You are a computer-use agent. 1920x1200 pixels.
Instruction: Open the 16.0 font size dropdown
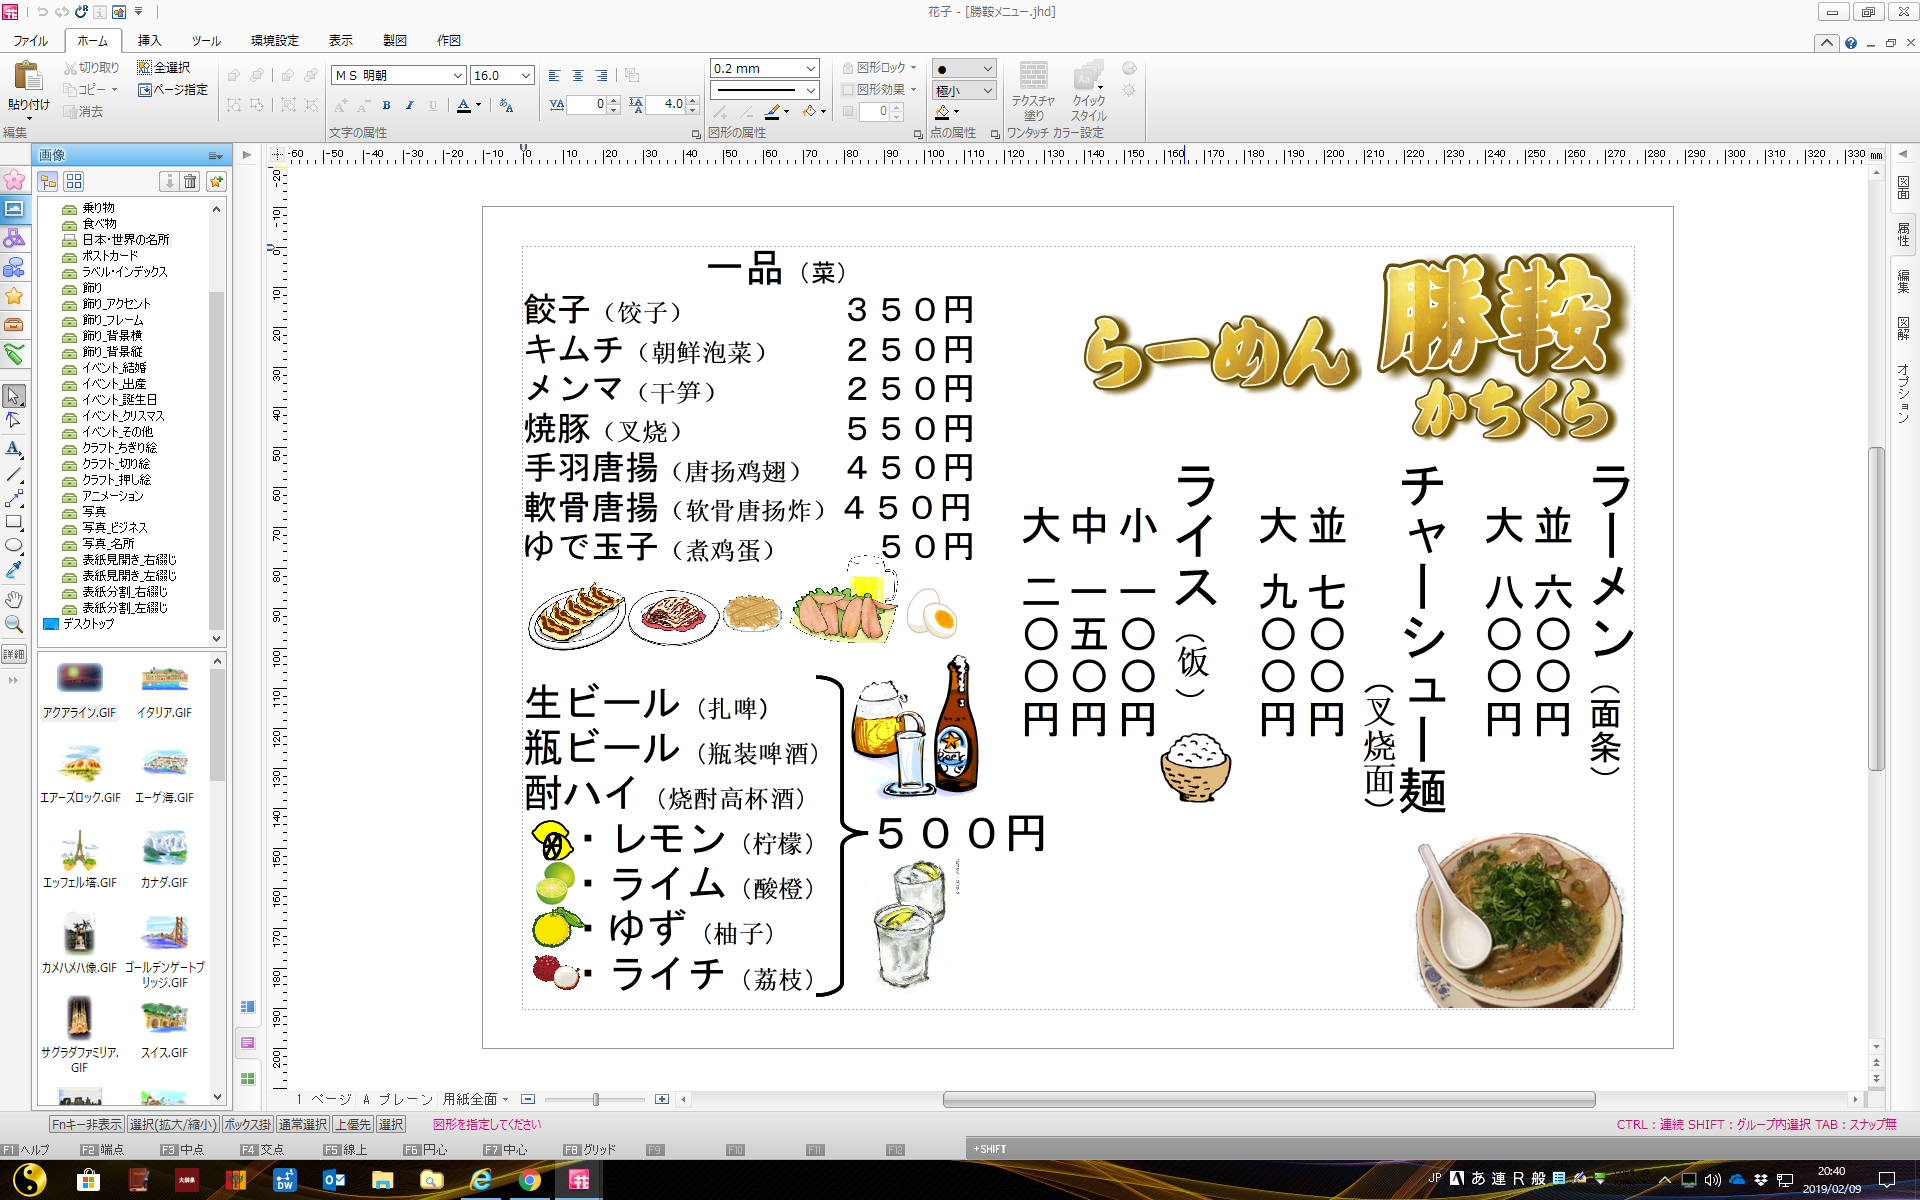(526, 75)
